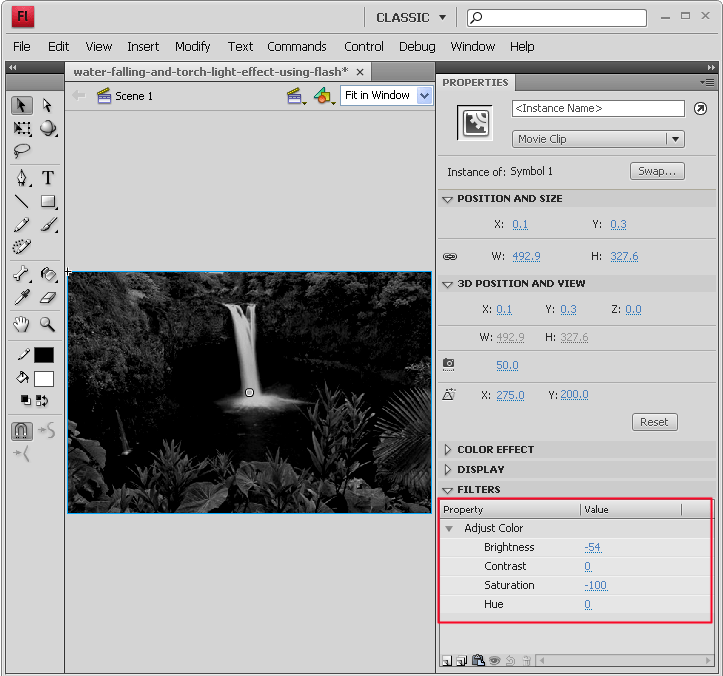
Task: Click the Straighten option icon
Action: [x=22, y=454]
